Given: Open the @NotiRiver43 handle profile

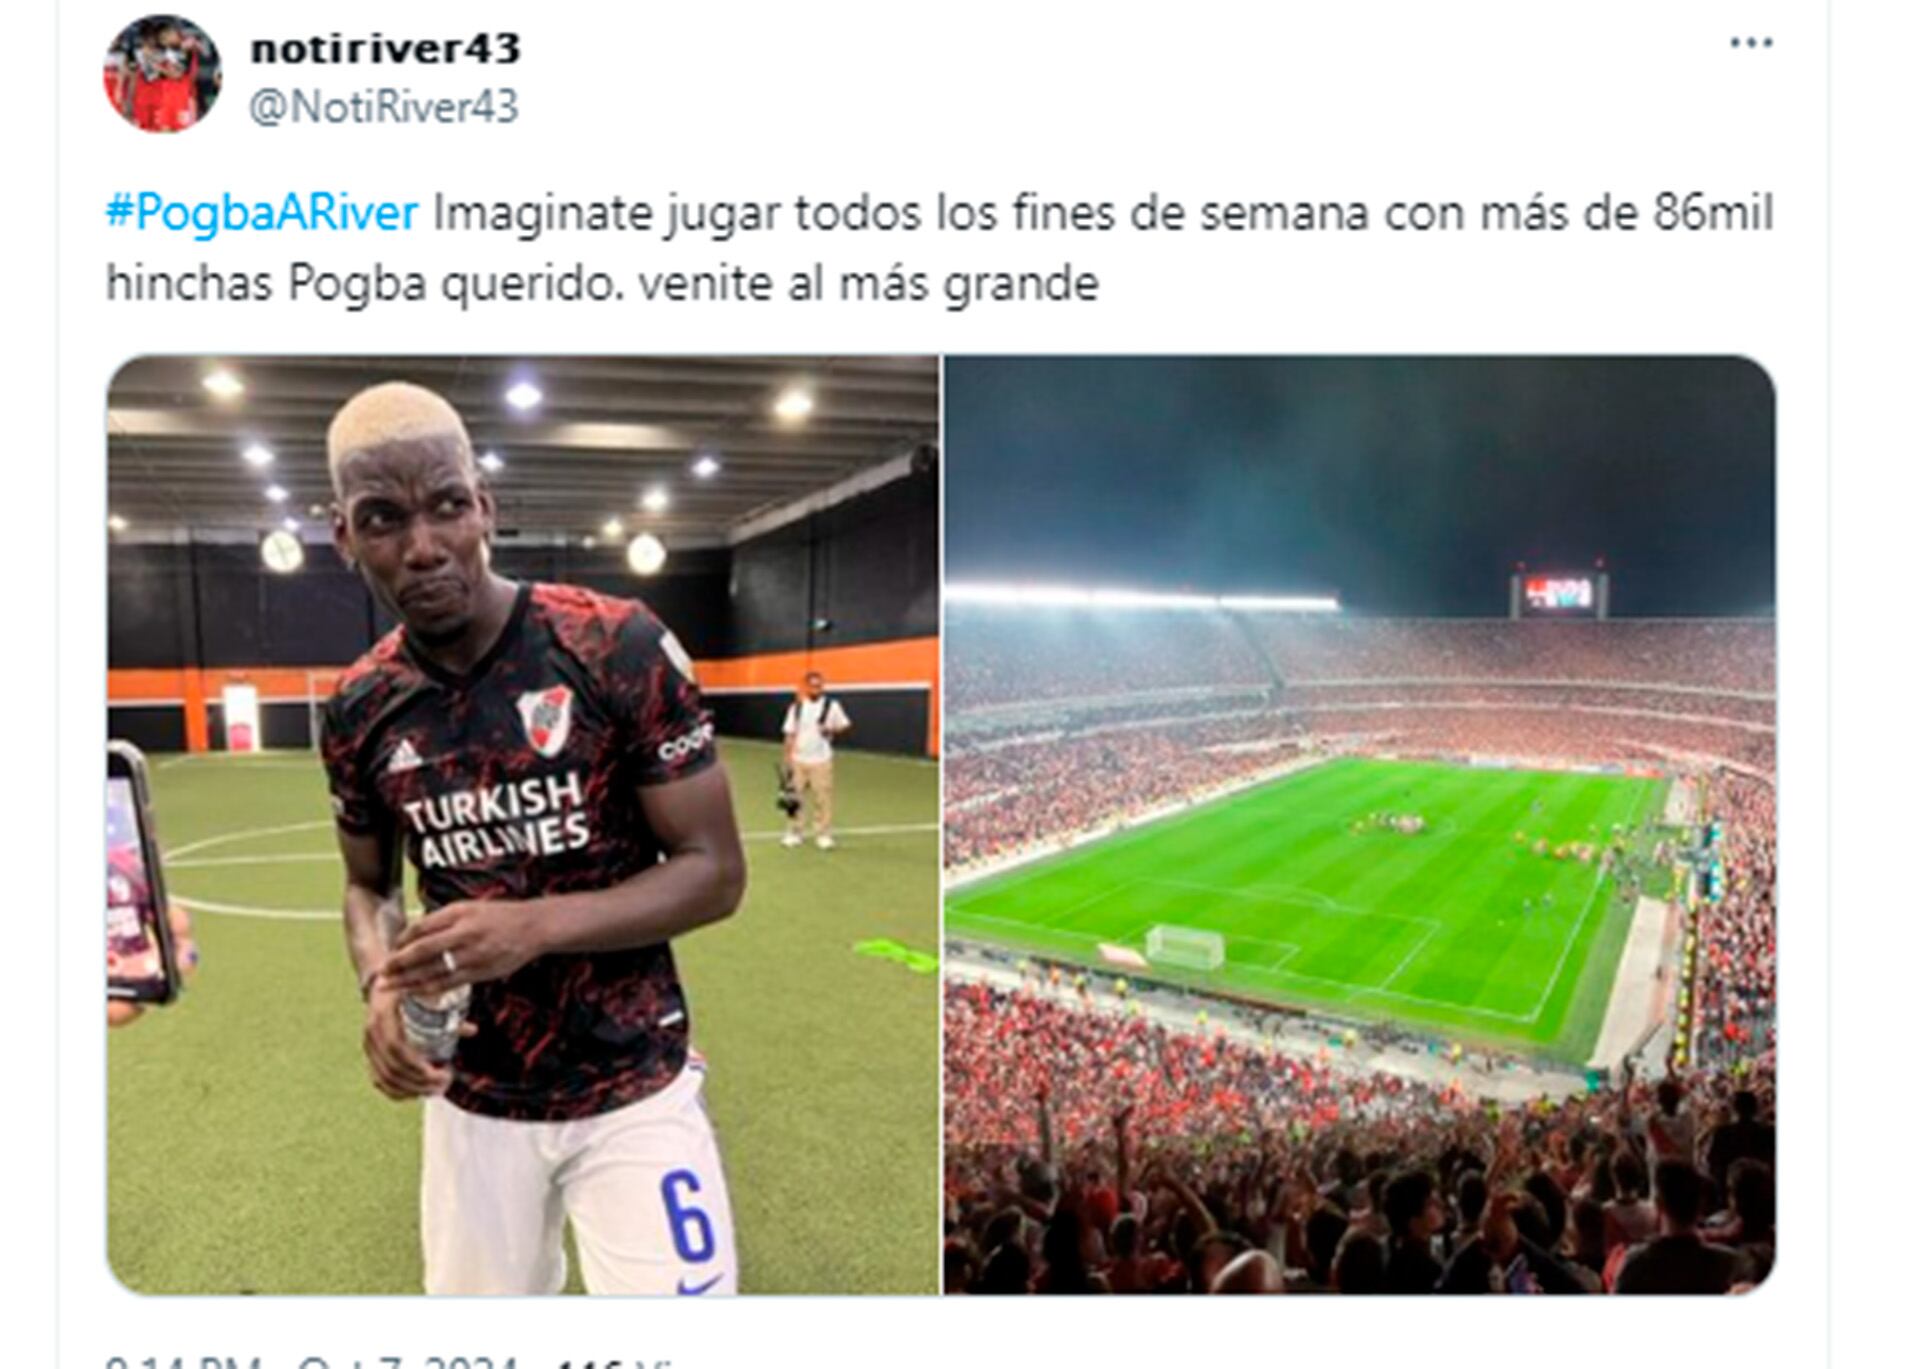Looking at the screenshot, I should [384, 106].
